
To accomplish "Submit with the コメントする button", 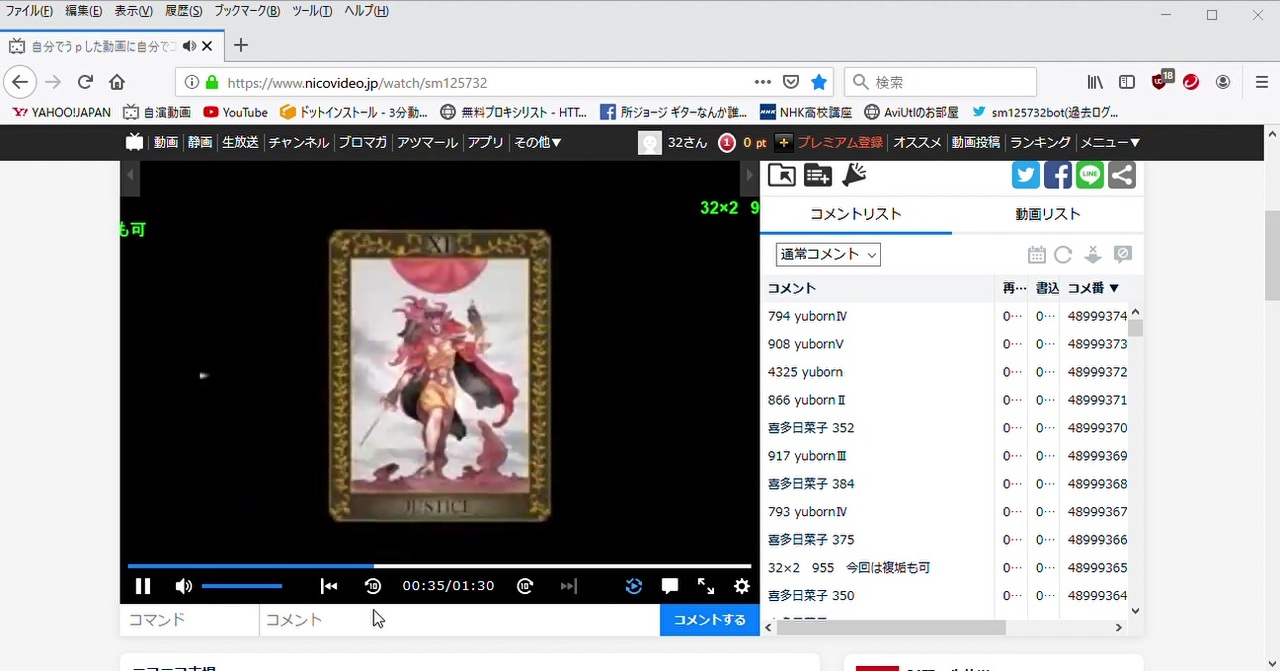I will (710, 620).
